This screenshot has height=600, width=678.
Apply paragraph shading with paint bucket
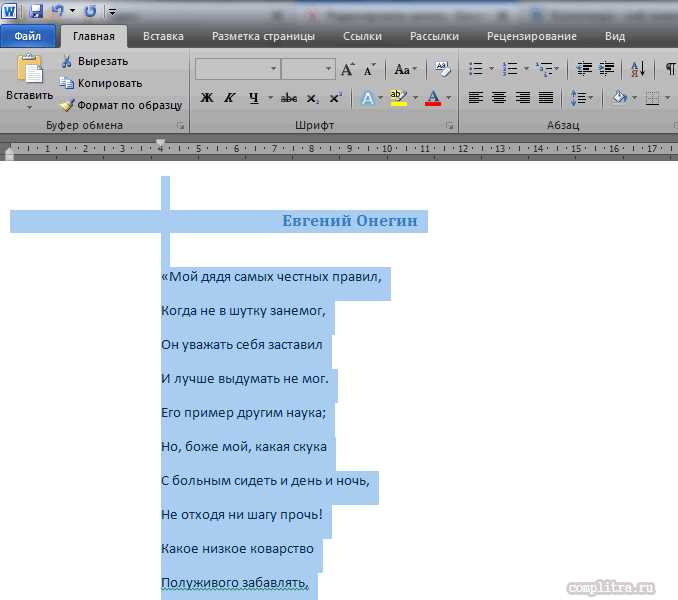[619, 97]
